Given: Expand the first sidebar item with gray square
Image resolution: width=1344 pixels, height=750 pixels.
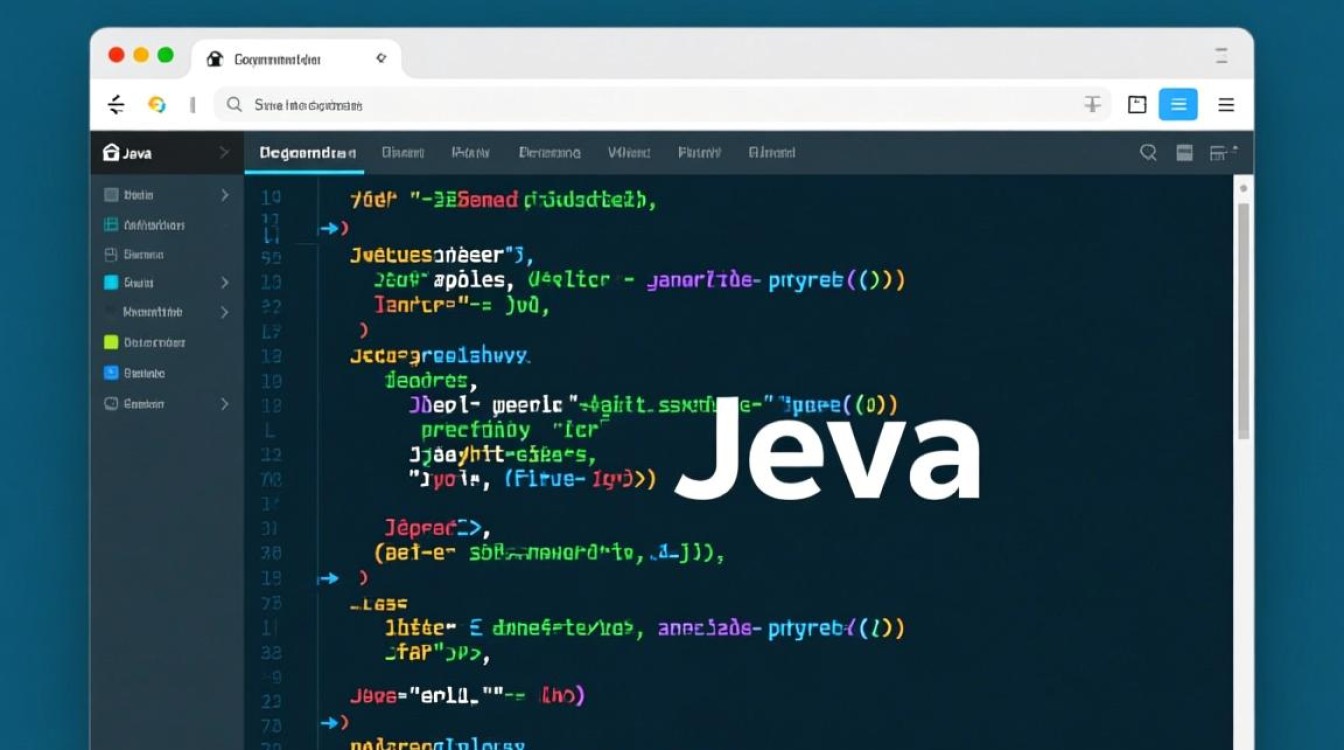Looking at the screenshot, I should point(224,195).
